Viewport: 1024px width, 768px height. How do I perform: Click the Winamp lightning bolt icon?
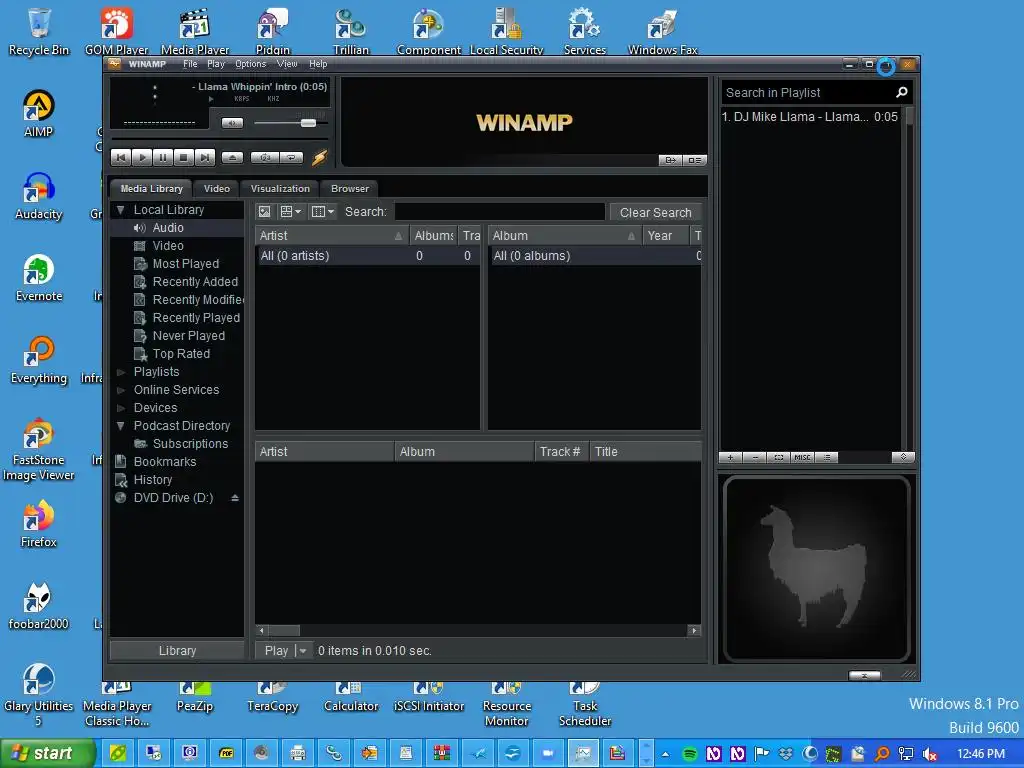tap(319, 157)
